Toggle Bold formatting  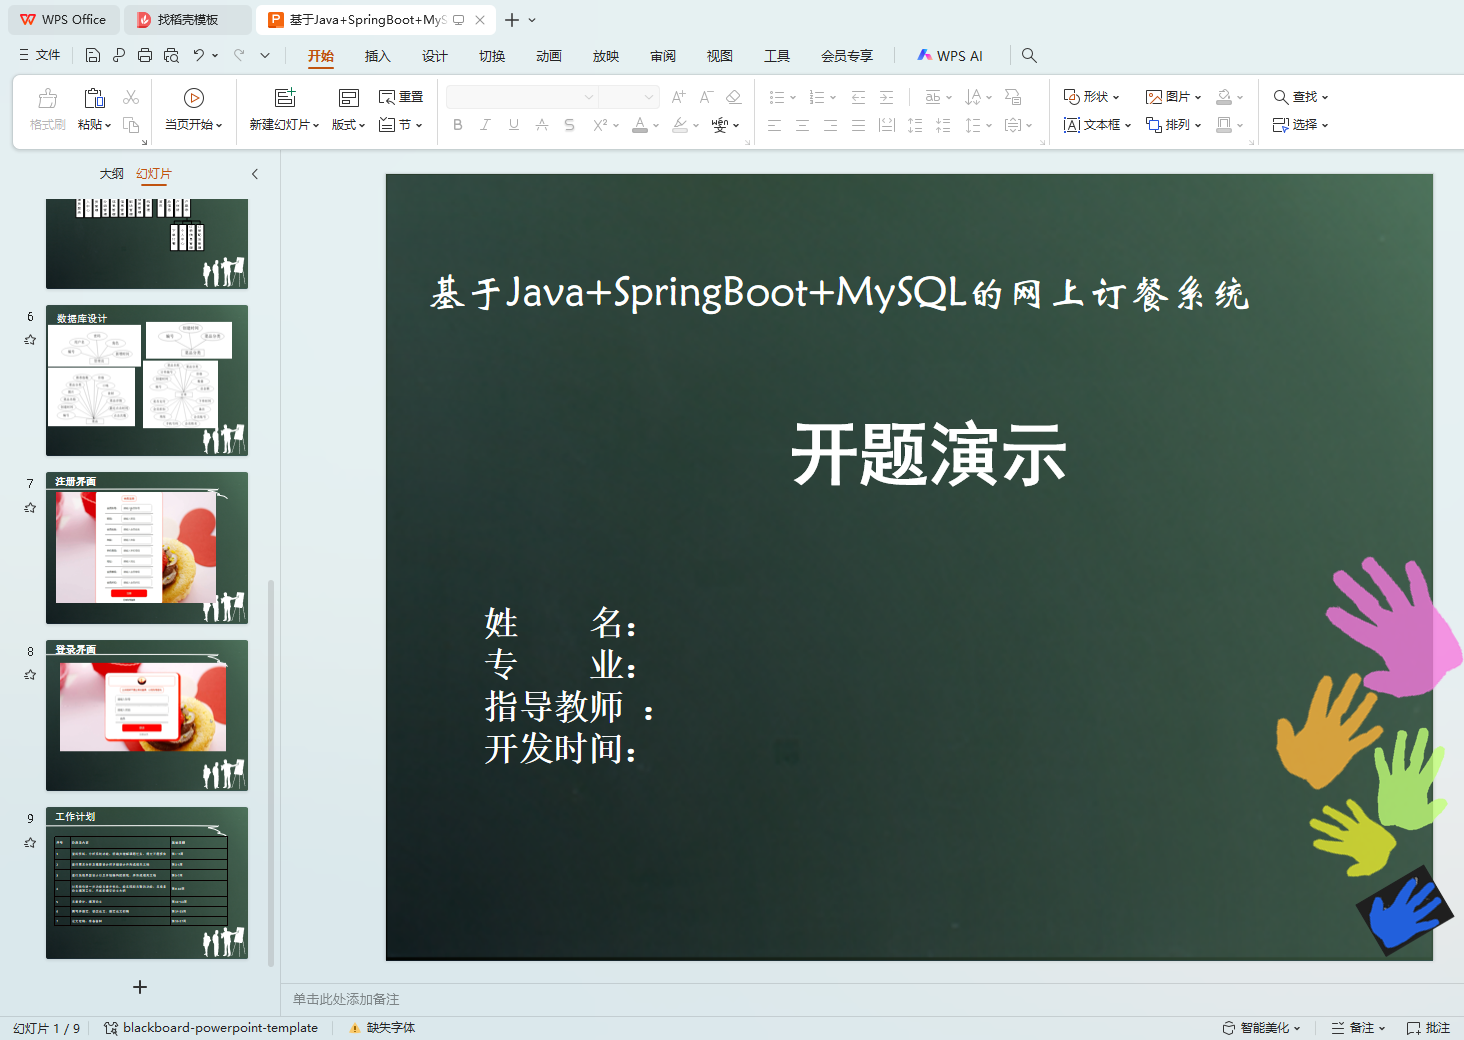458,125
